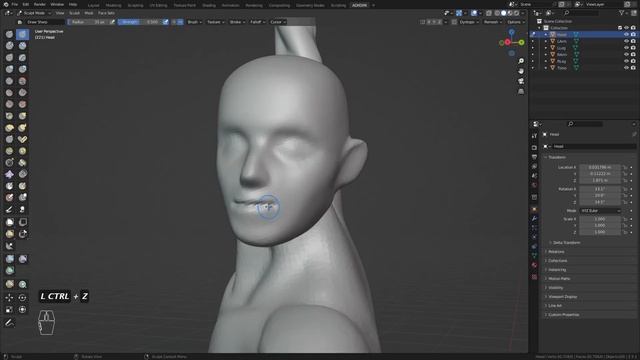Select the Smooth brush tool
Viewport: 640px width, 360px height.
[x=22, y=81]
